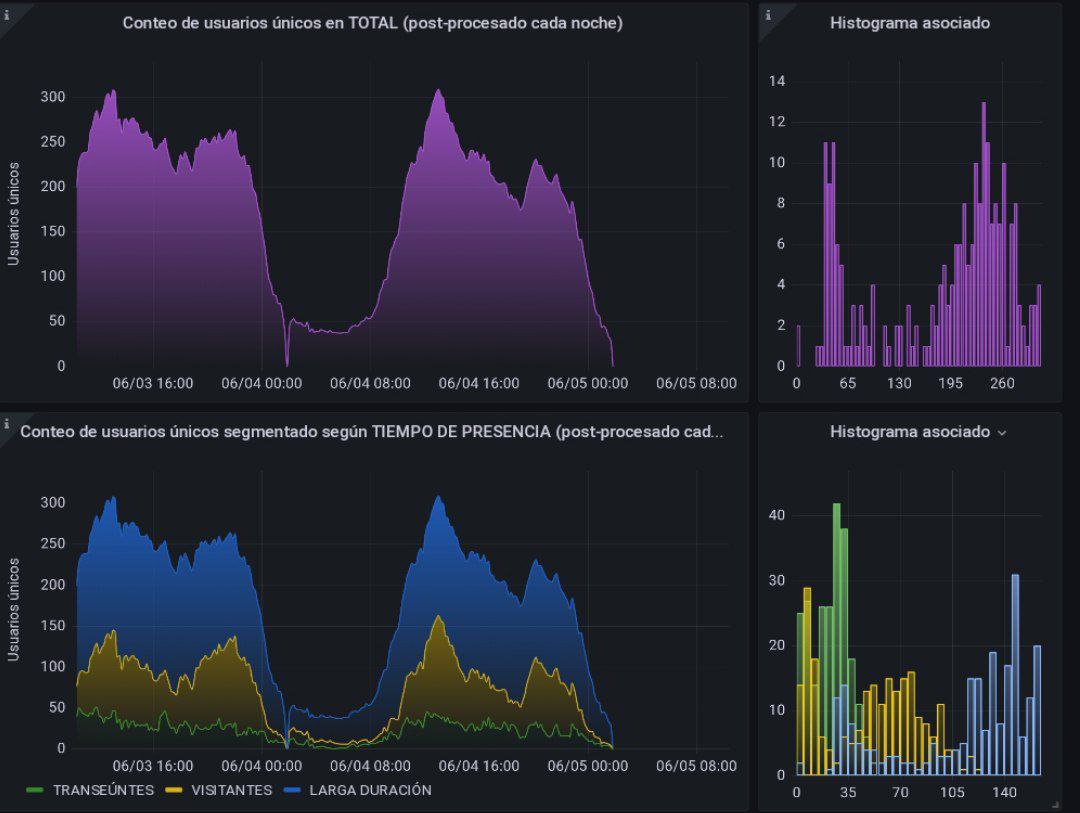The image size is (1080, 813).
Task: Click the '06/04 00:00' tick label on top chart
Action: pos(262,383)
